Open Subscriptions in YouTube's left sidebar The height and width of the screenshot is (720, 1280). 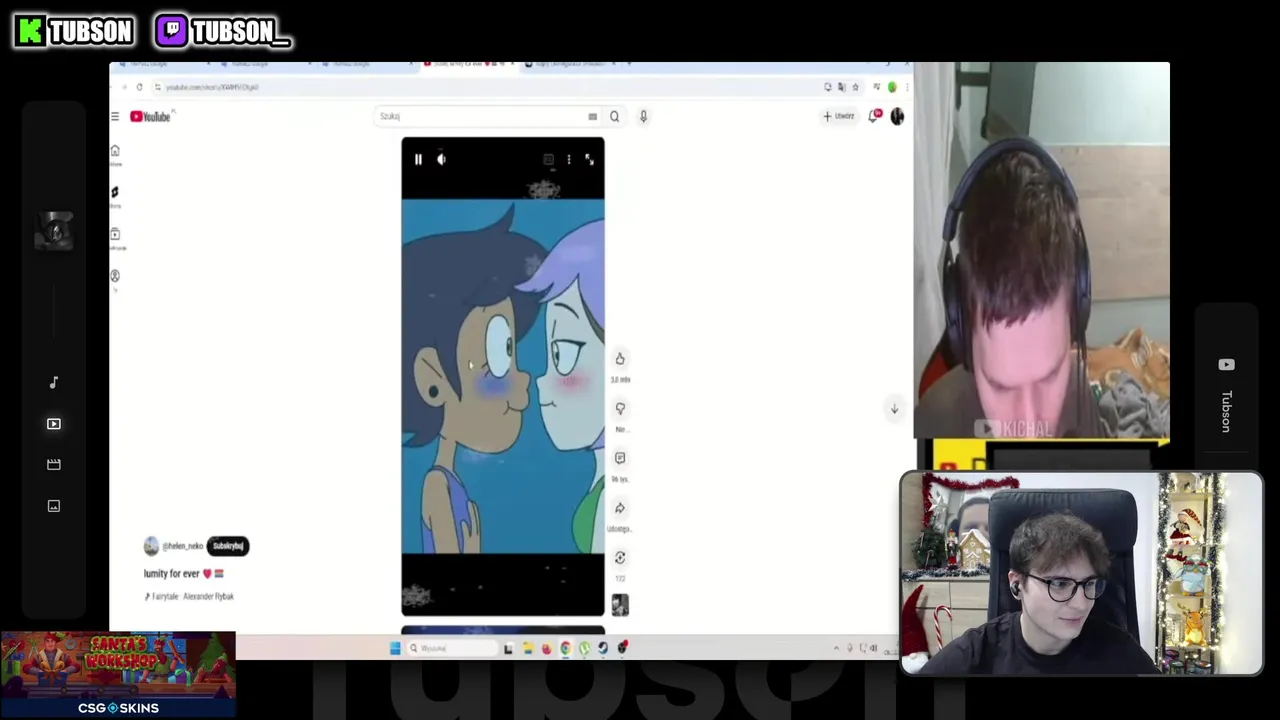click(115, 238)
